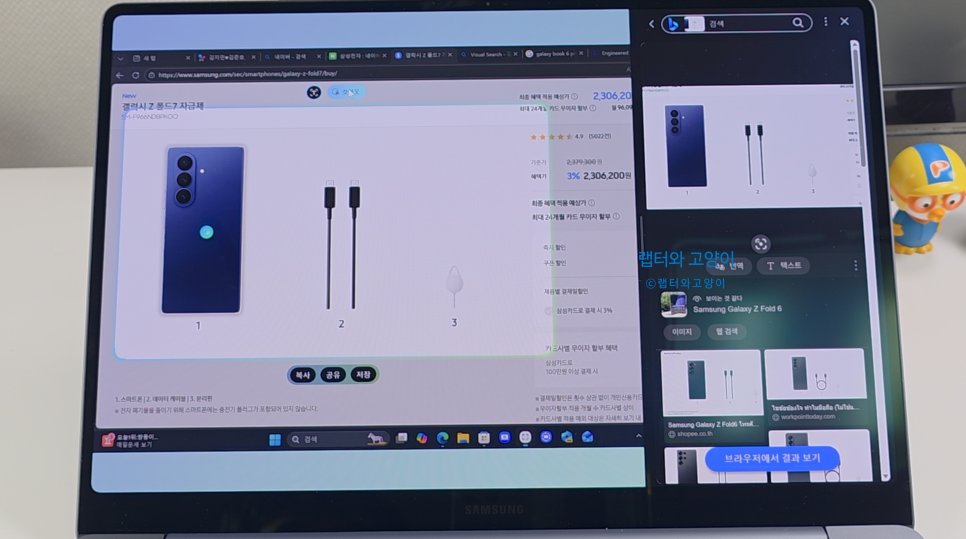Screen dimensions: 966x539
Task: Click the down arrow of the panel scrollbar
Action: [885, 476]
